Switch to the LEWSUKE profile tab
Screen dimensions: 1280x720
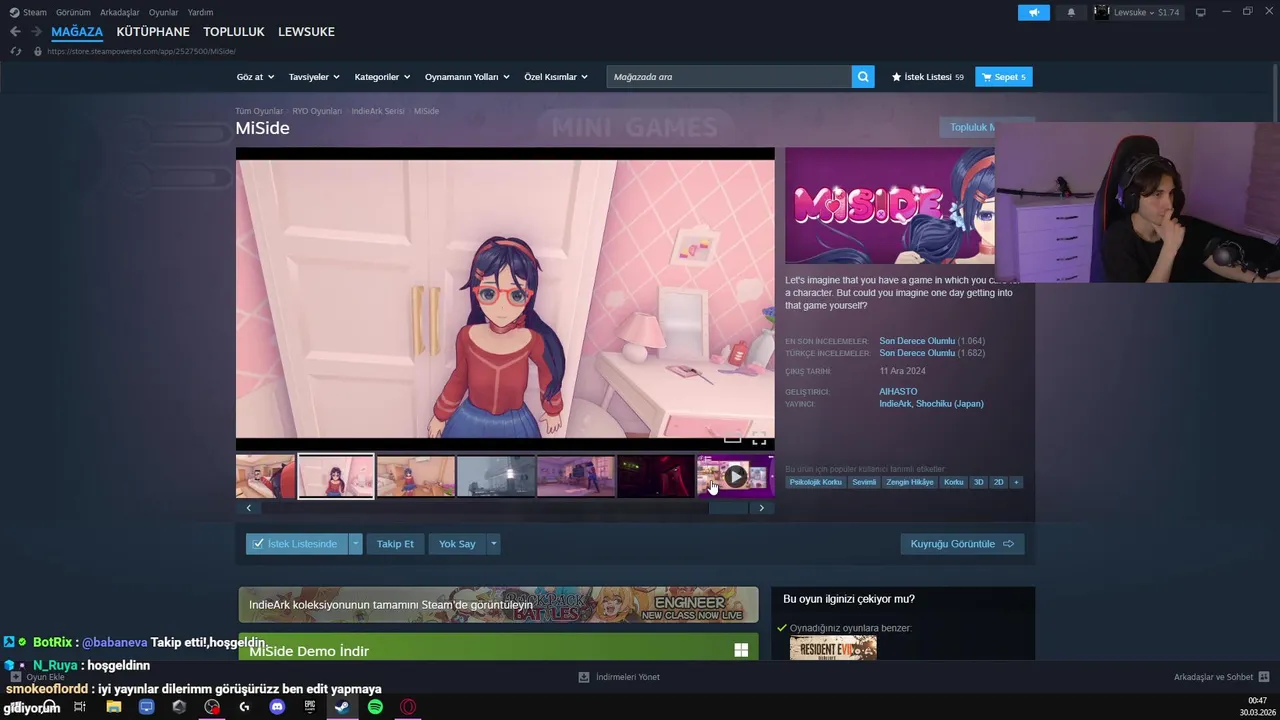(306, 32)
